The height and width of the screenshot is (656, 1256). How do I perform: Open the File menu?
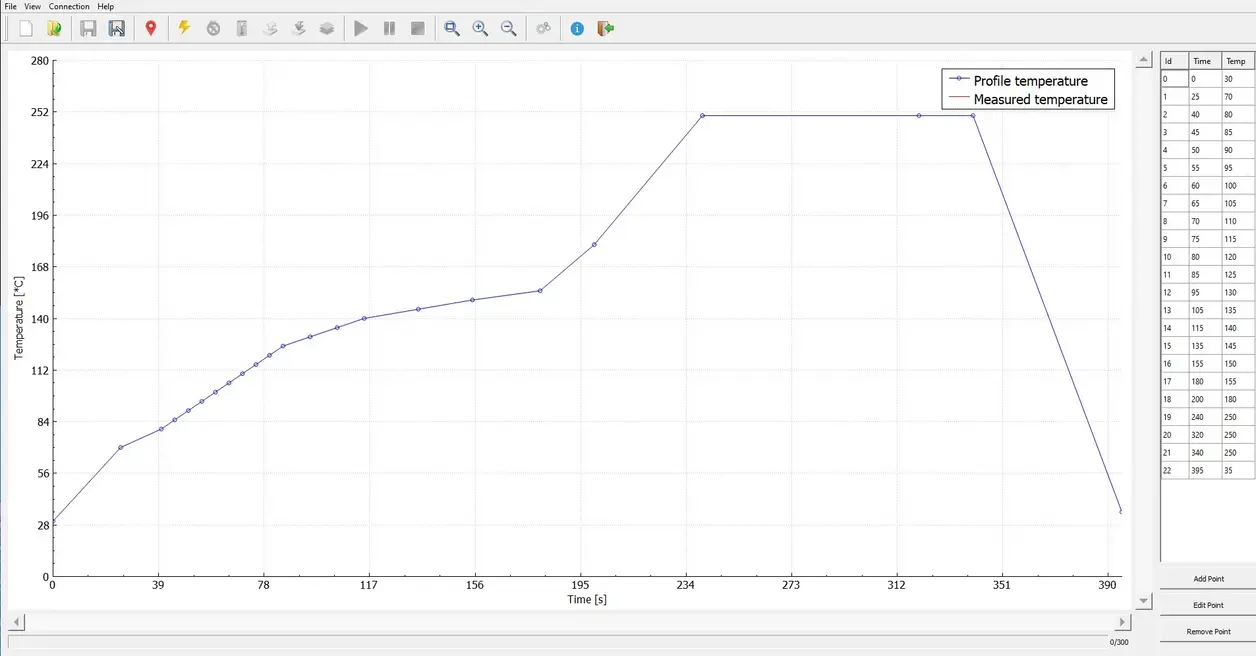point(10,6)
